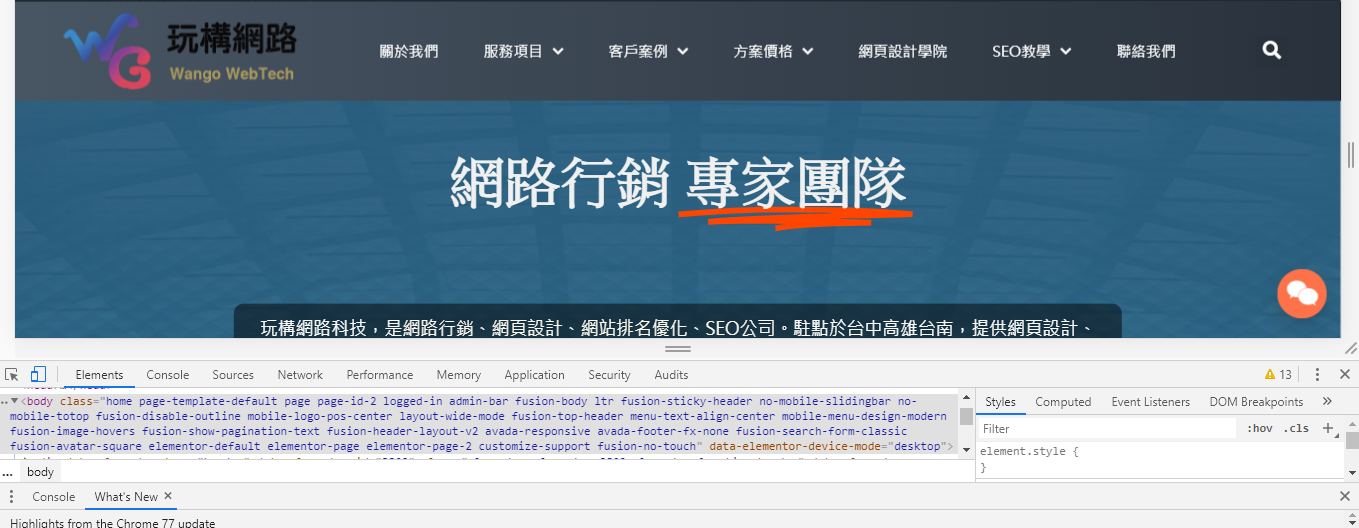Switch to the Elements tab

coord(100,375)
